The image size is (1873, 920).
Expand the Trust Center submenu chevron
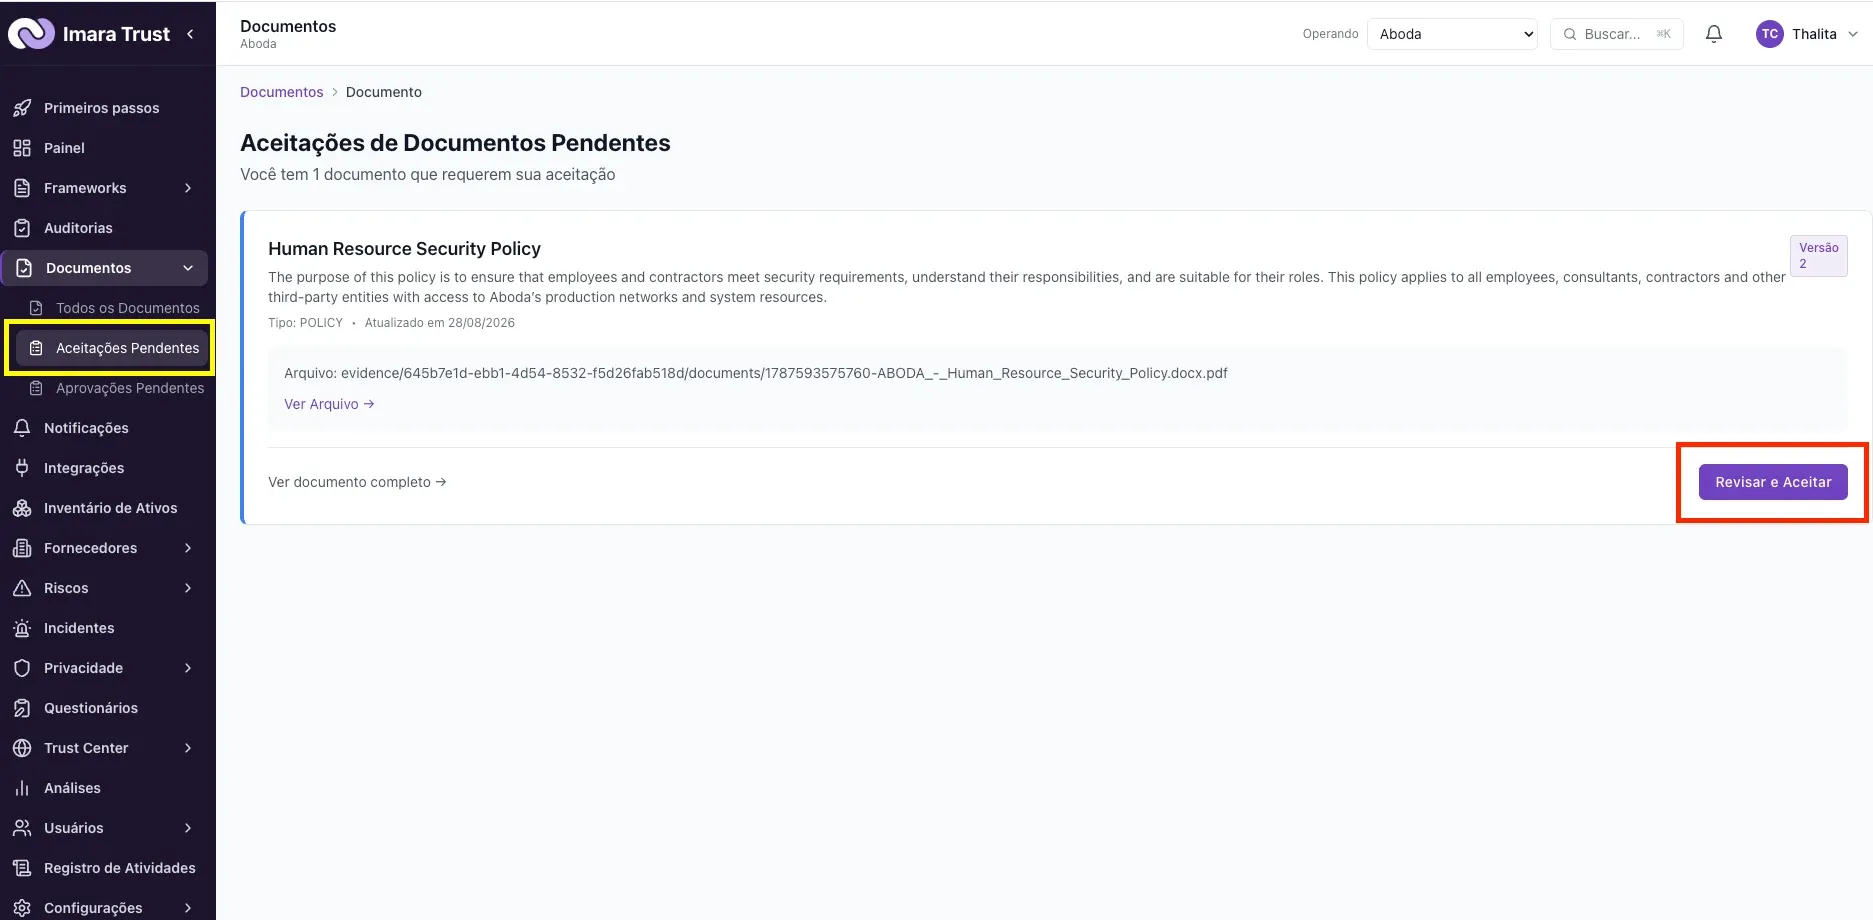tap(188, 748)
